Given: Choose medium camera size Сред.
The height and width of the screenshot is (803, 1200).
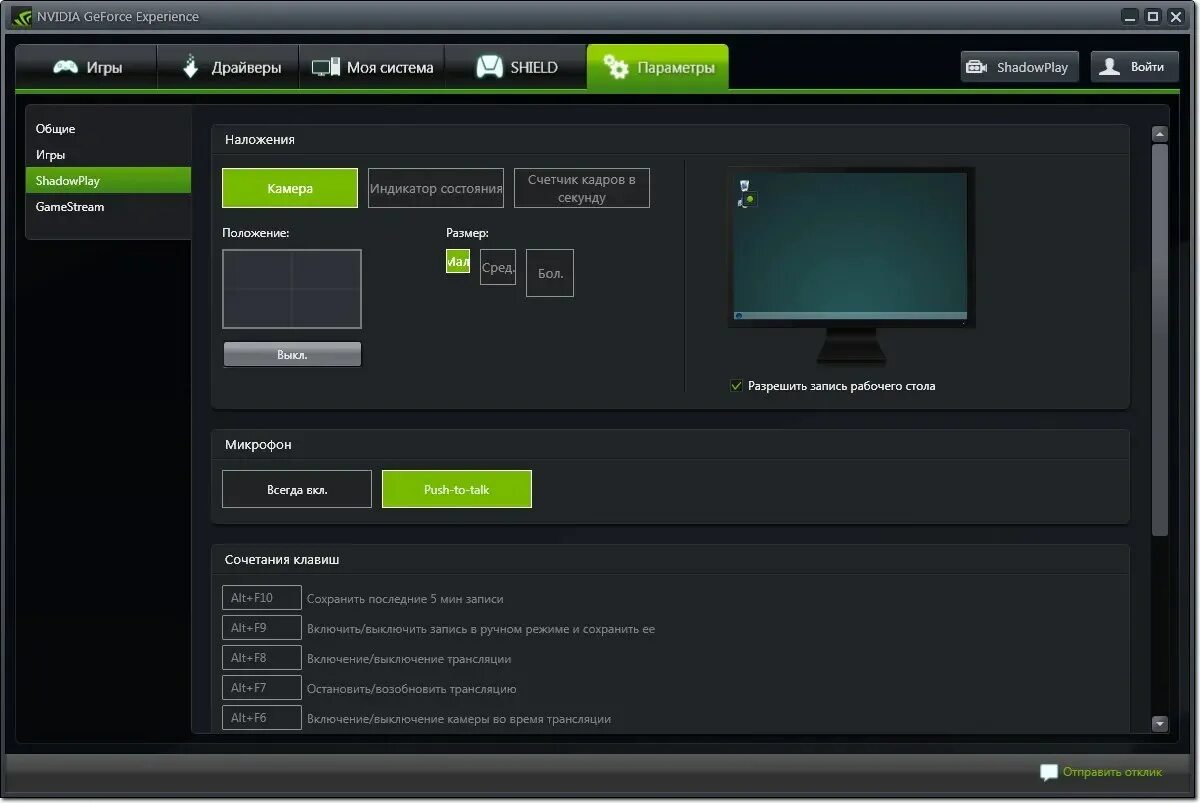Looking at the screenshot, I should tap(498, 268).
